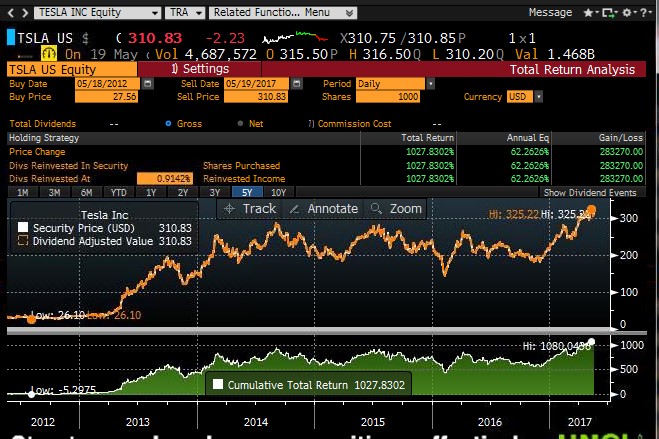The width and height of the screenshot is (659, 439).
Task: Click the Annotate button
Action: click(324, 208)
